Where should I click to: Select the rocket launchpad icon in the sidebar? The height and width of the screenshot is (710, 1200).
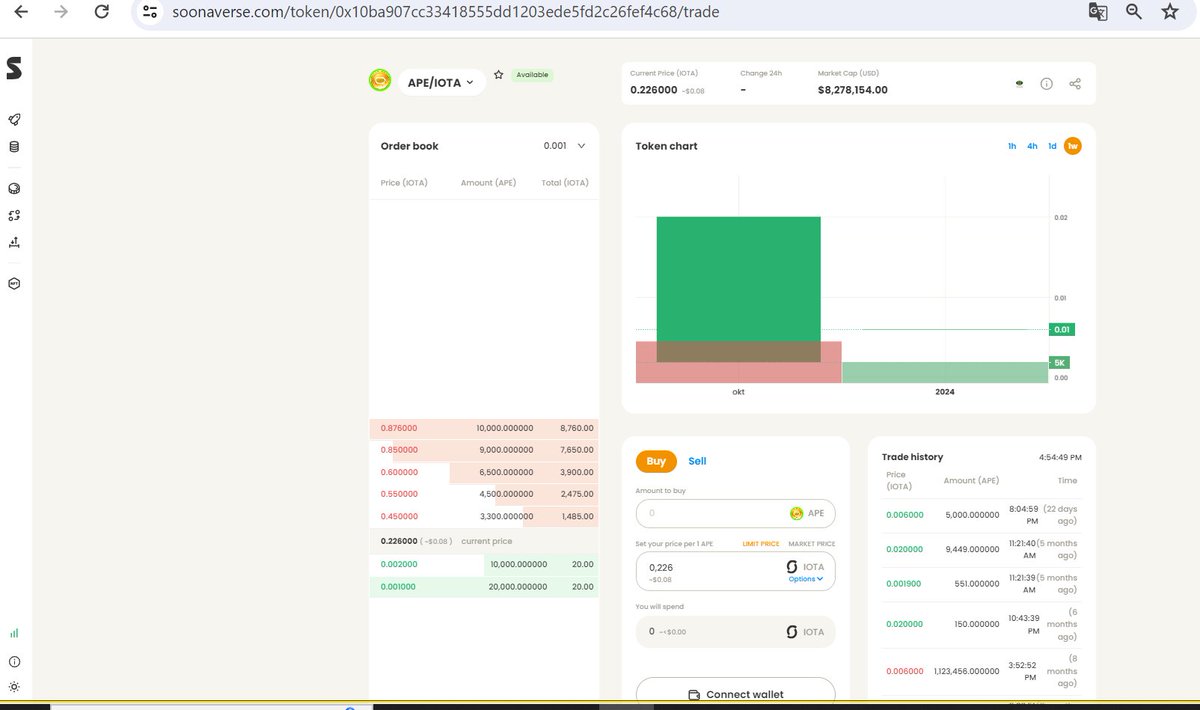click(x=14, y=119)
